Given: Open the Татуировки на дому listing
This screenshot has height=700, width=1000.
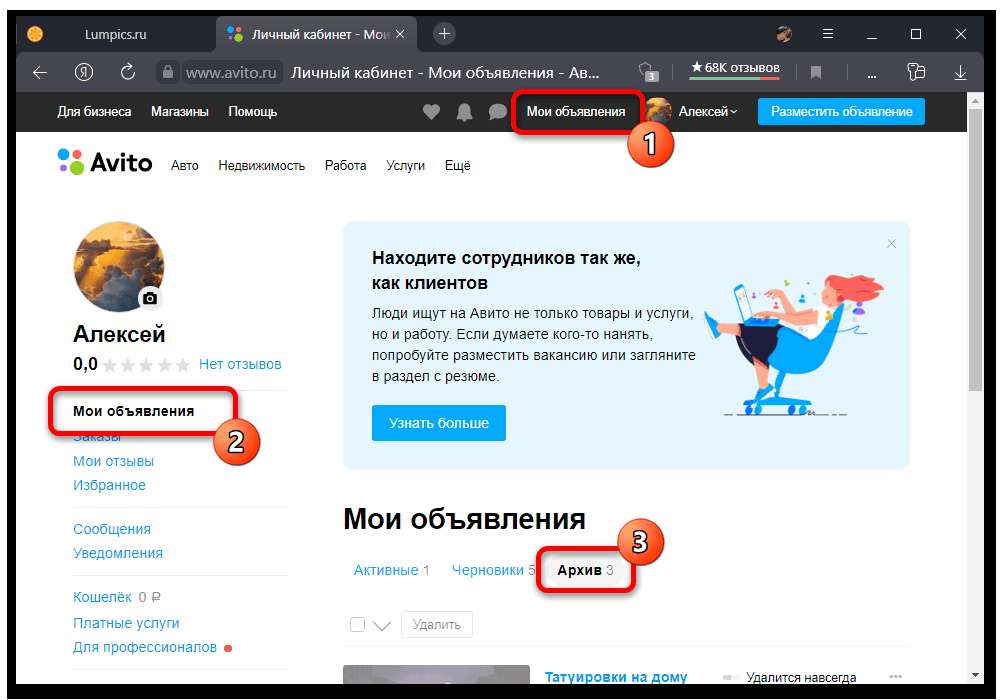Looking at the screenshot, I should pyautogui.click(x=615, y=677).
